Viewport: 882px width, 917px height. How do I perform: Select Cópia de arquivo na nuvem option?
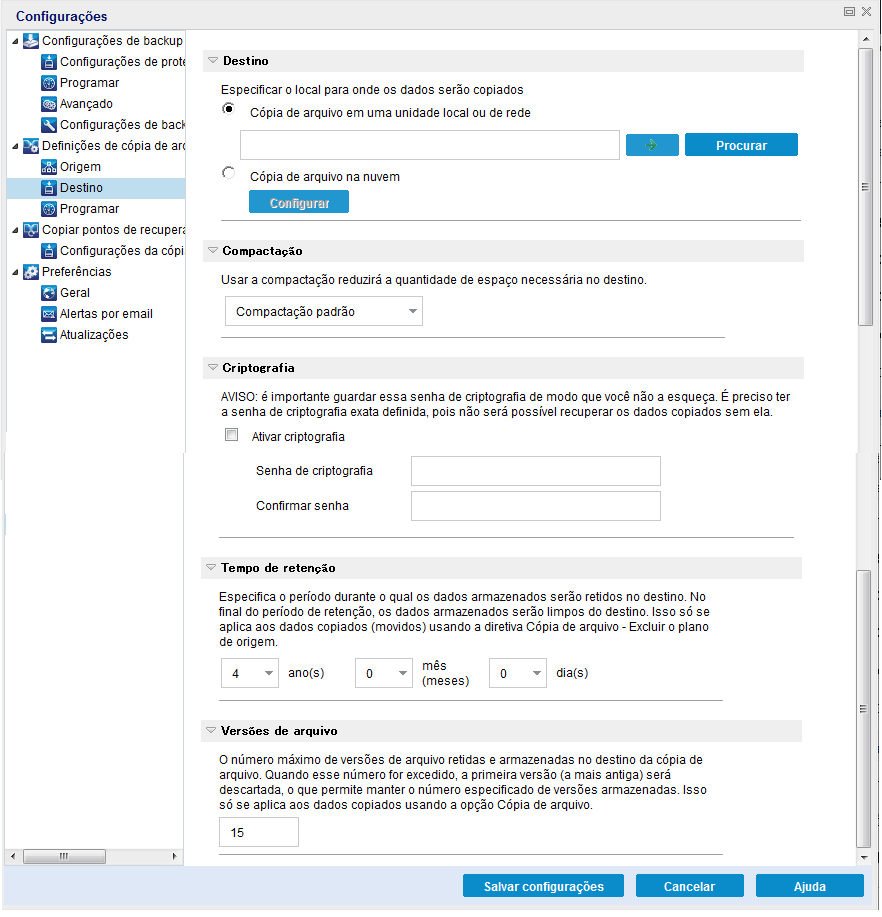[229, 173]
